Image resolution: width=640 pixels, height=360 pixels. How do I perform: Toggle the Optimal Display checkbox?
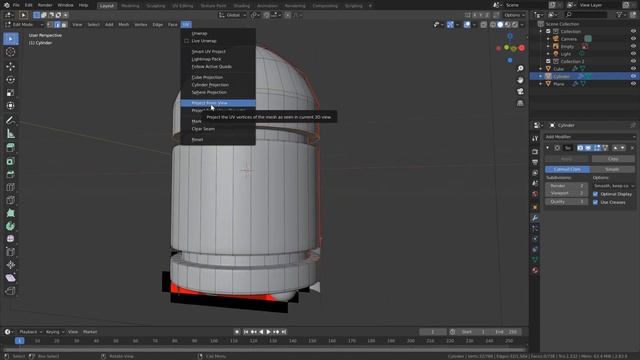click(x=595, y=194)
